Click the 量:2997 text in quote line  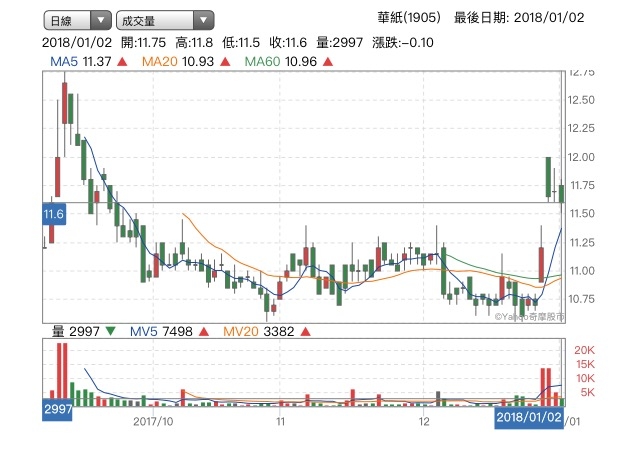(x=340, y=42)
